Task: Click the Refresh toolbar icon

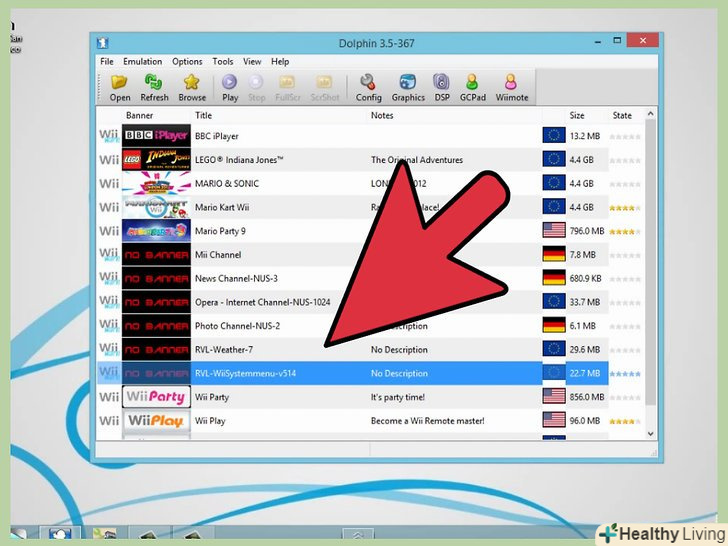Action: tap(154, 82)
